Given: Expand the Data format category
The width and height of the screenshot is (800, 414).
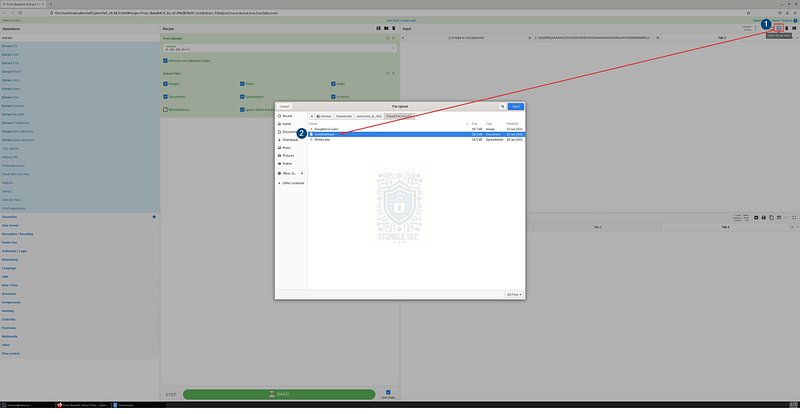Looking at the screenshot, I should pyautogui.click(x=80, y=225).
